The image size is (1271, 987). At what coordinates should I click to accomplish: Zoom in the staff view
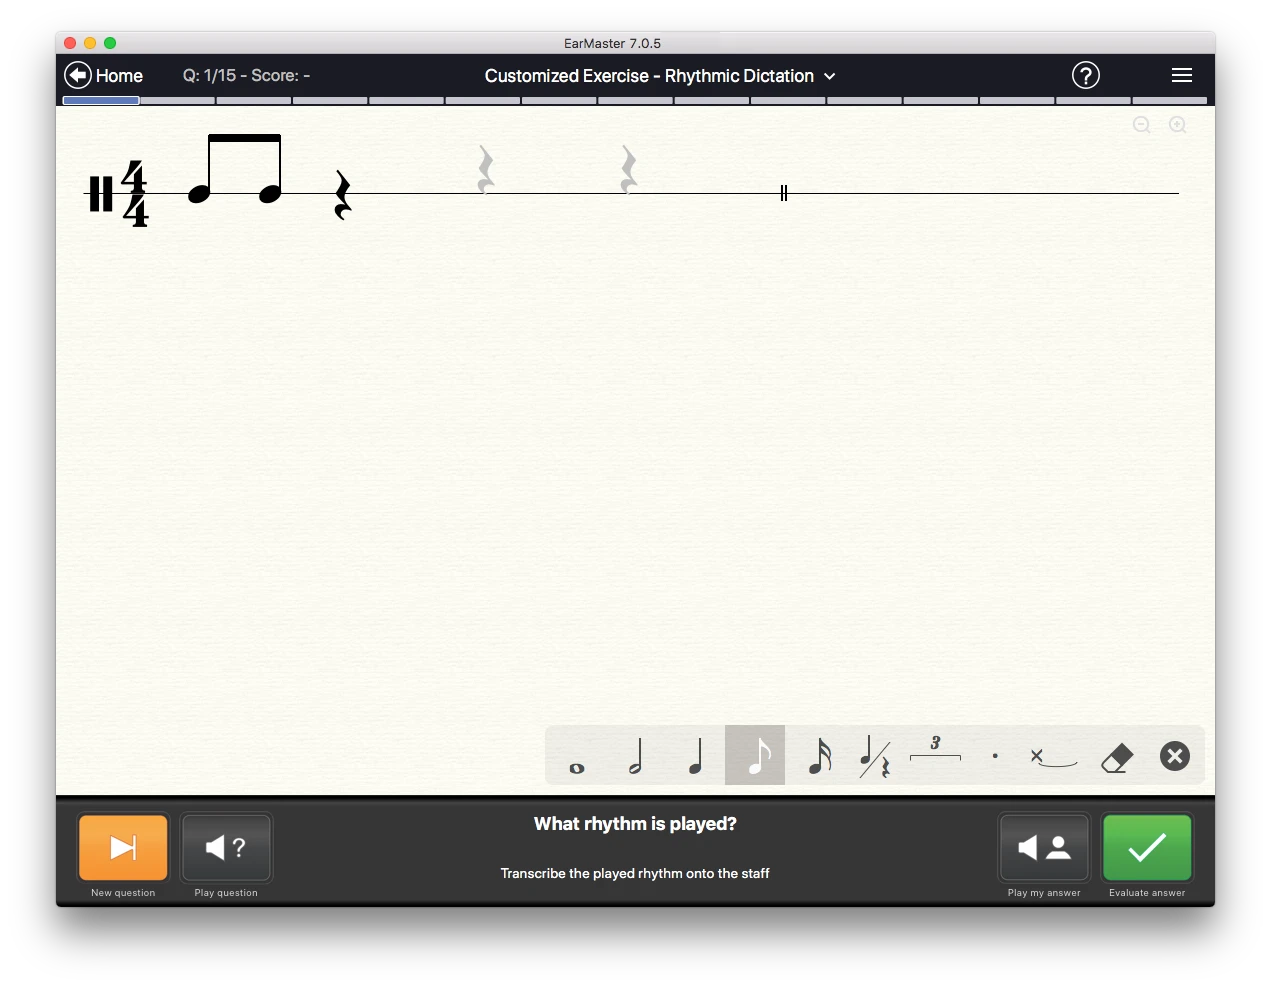pos(1178,125)
